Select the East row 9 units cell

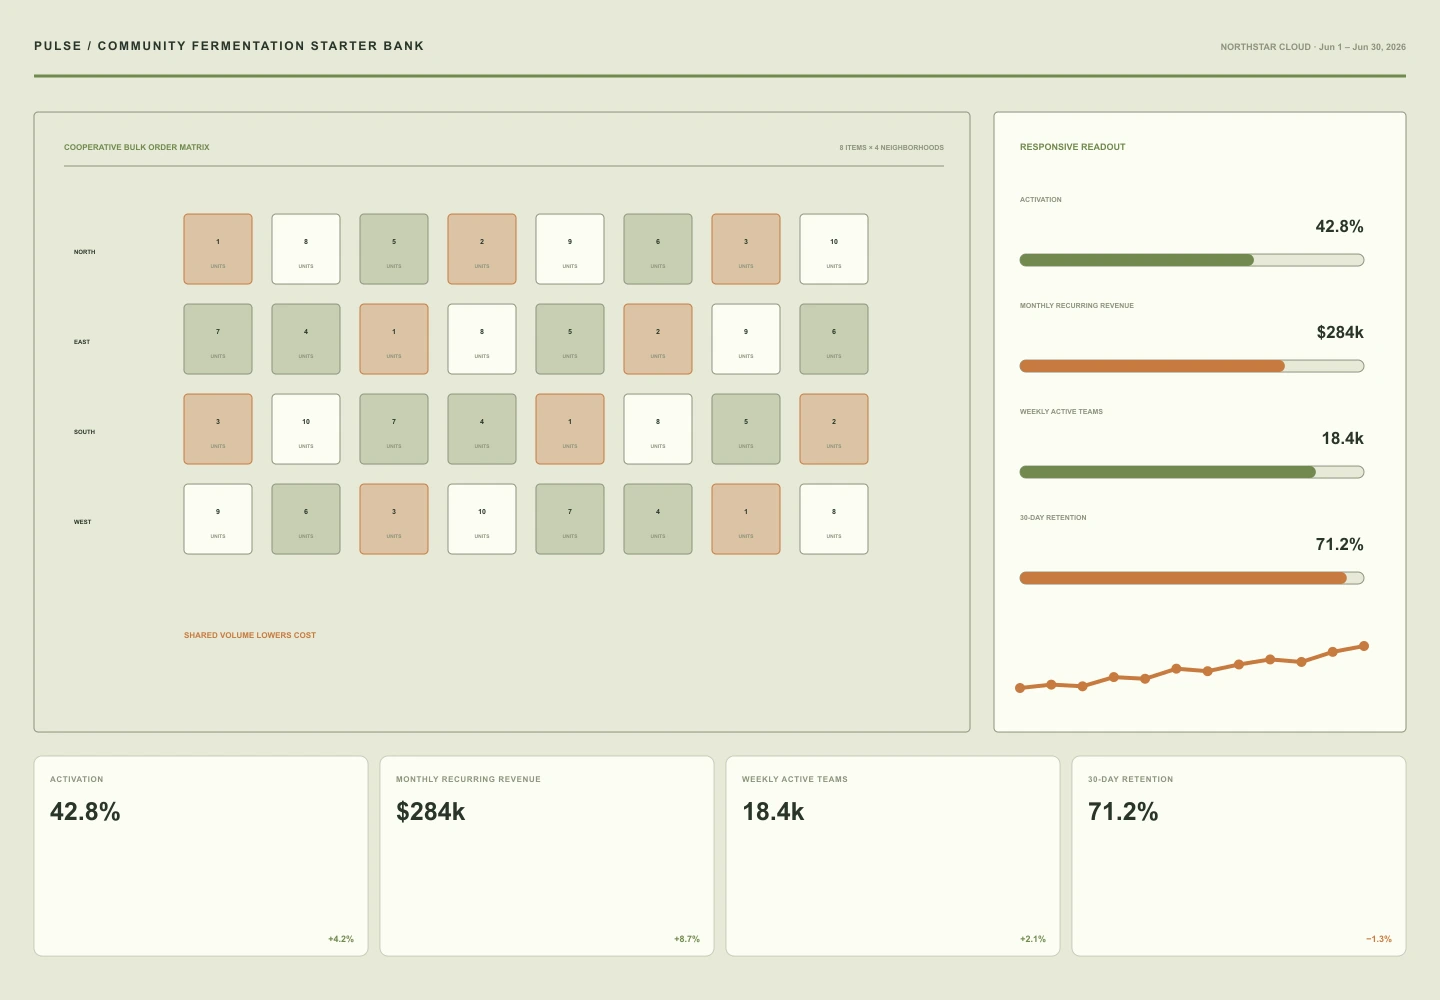pyautogui.click(x=746, y=339)
